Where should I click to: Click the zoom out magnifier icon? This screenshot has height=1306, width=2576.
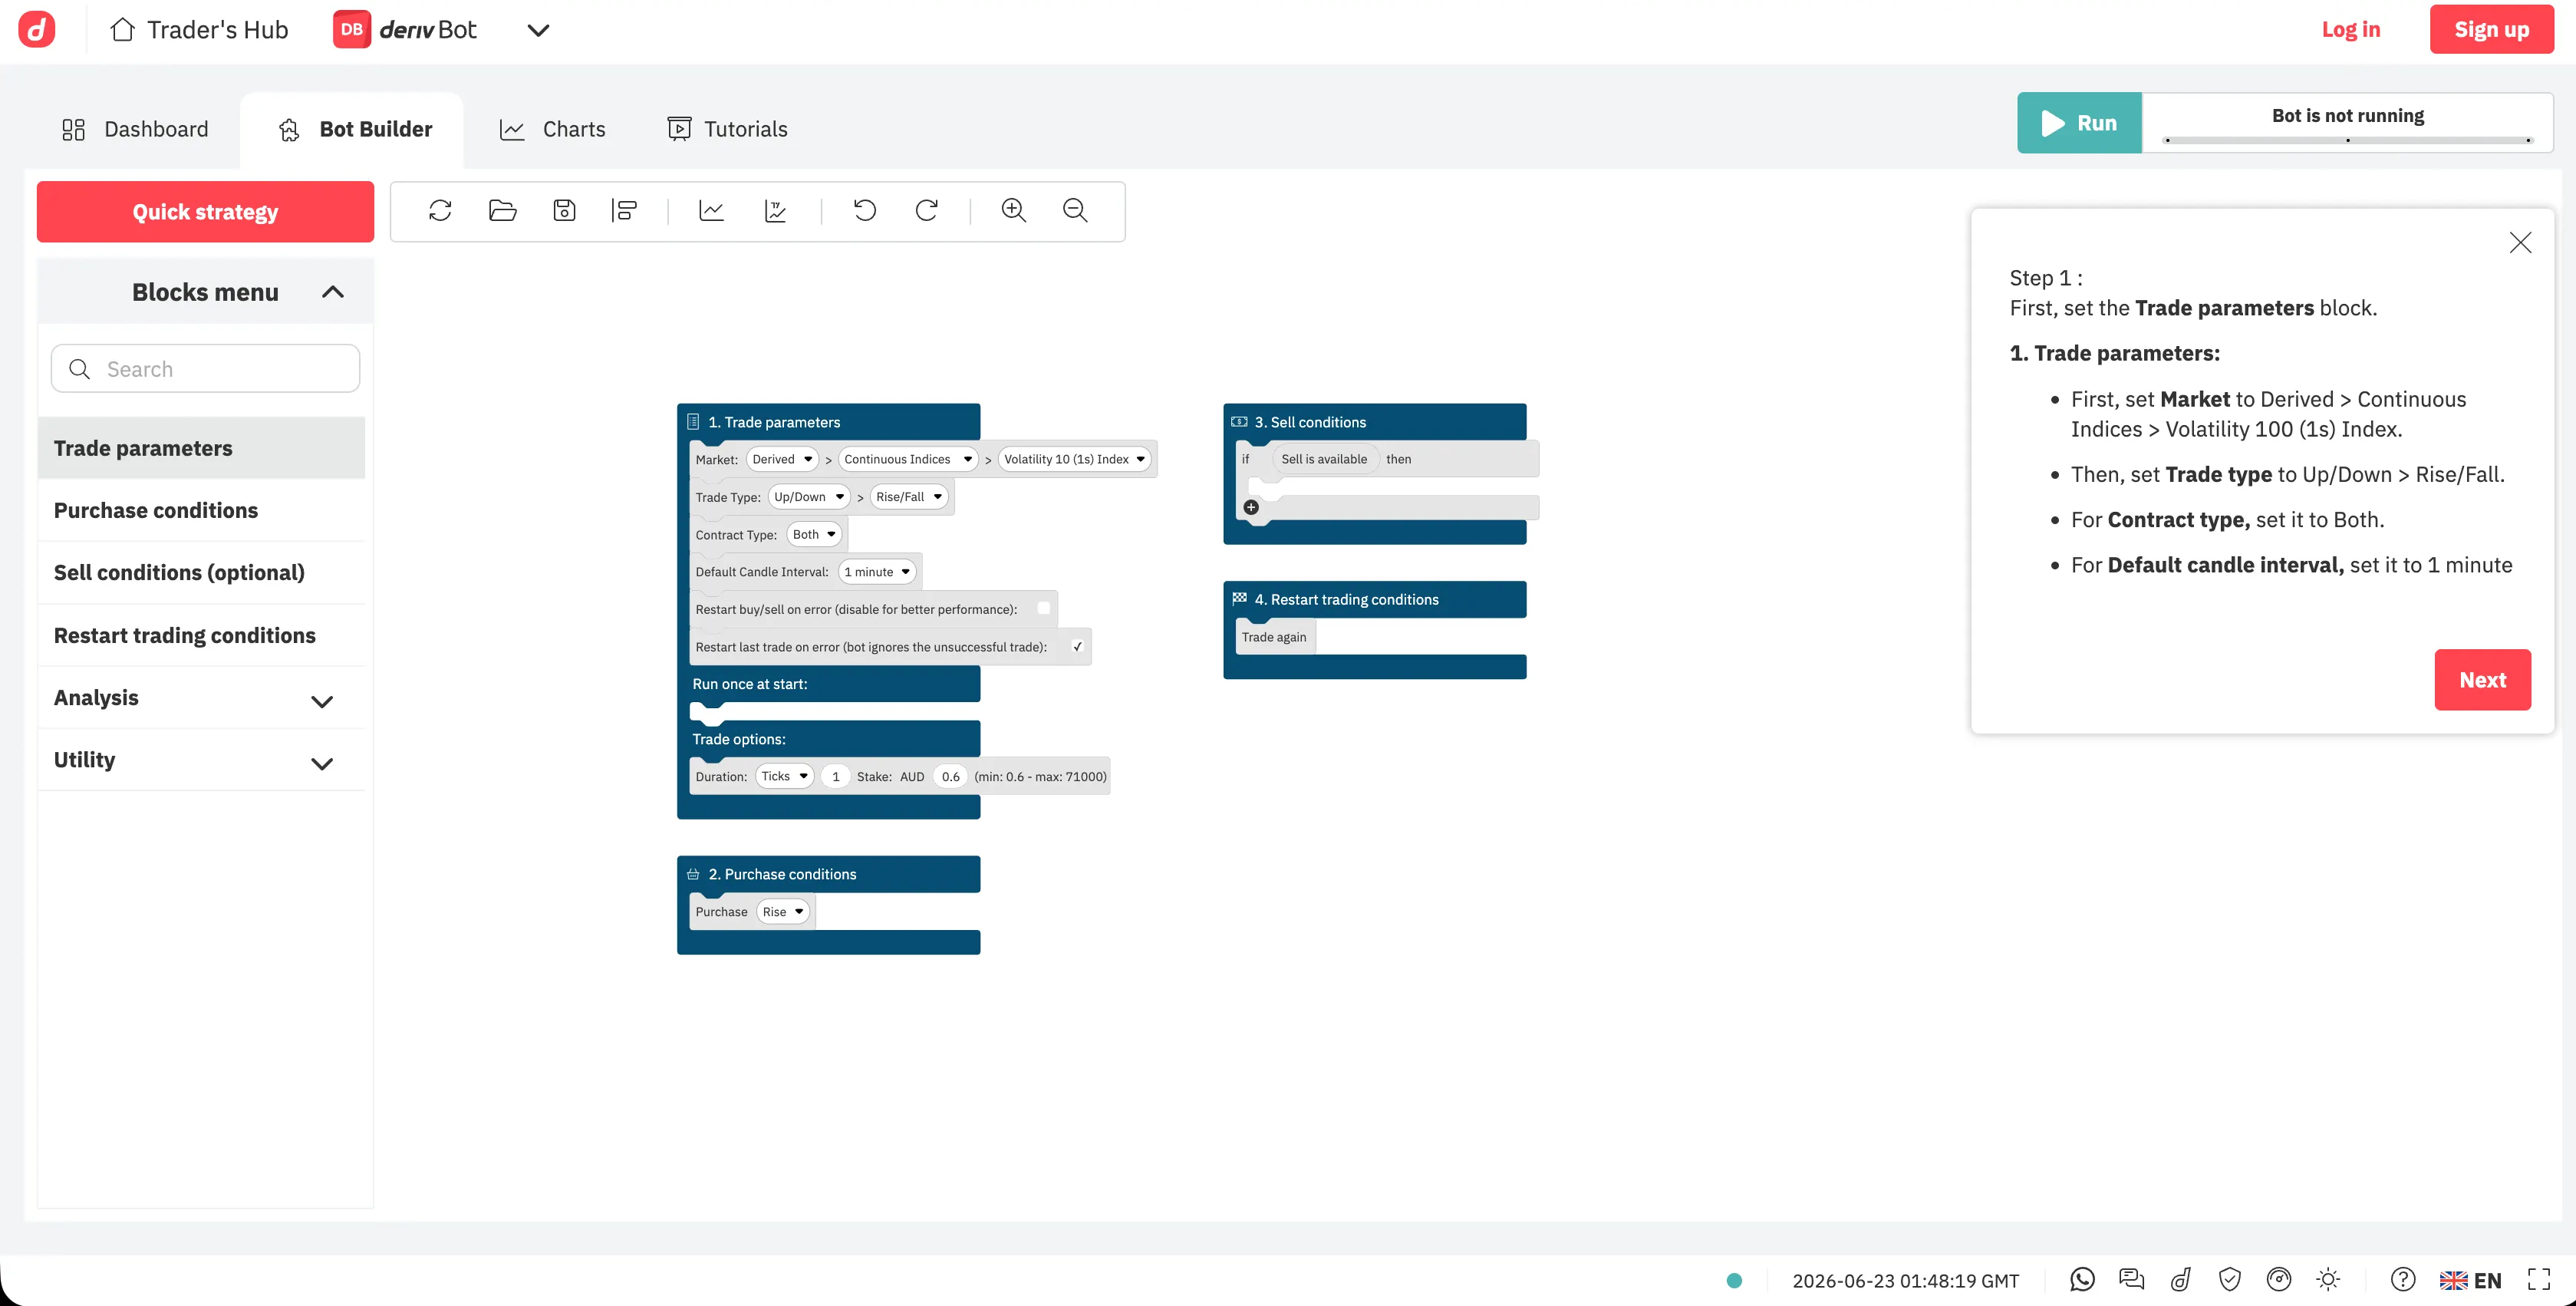coord(1075,210)
